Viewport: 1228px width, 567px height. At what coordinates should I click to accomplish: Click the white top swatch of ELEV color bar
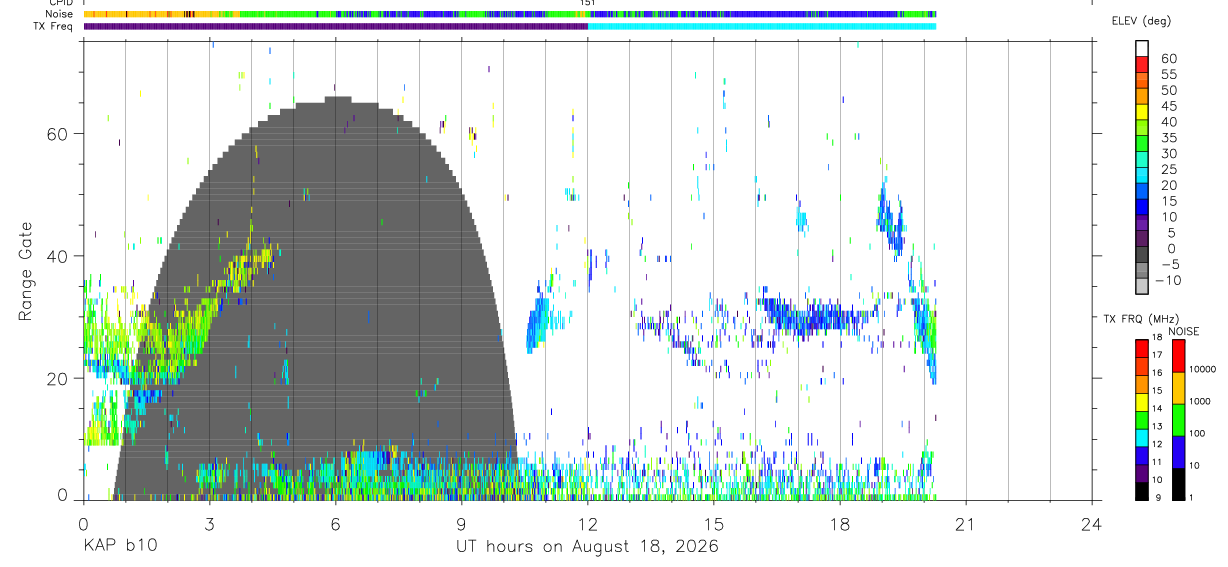(x=1141, y=46)
